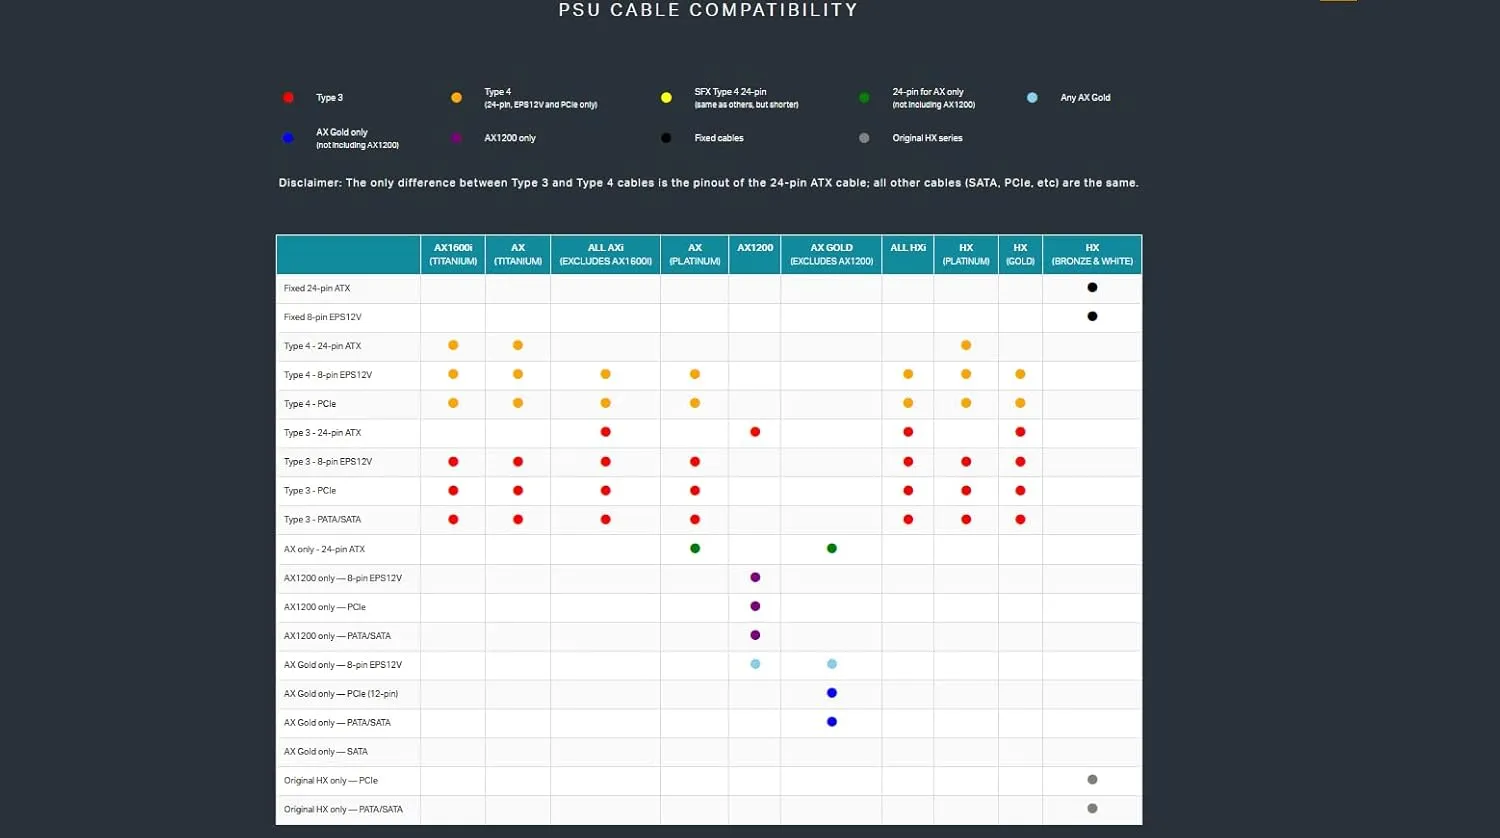
Task: Click the 'Original HX series' legend label
Action: pyautogui.click(x=927, y=138)
